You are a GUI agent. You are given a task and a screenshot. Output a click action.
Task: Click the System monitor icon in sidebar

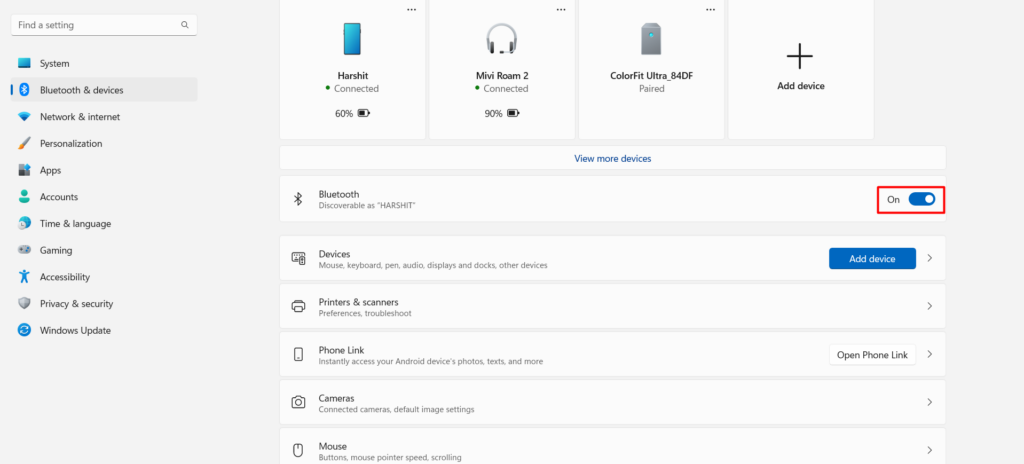(x=24, y=63)
